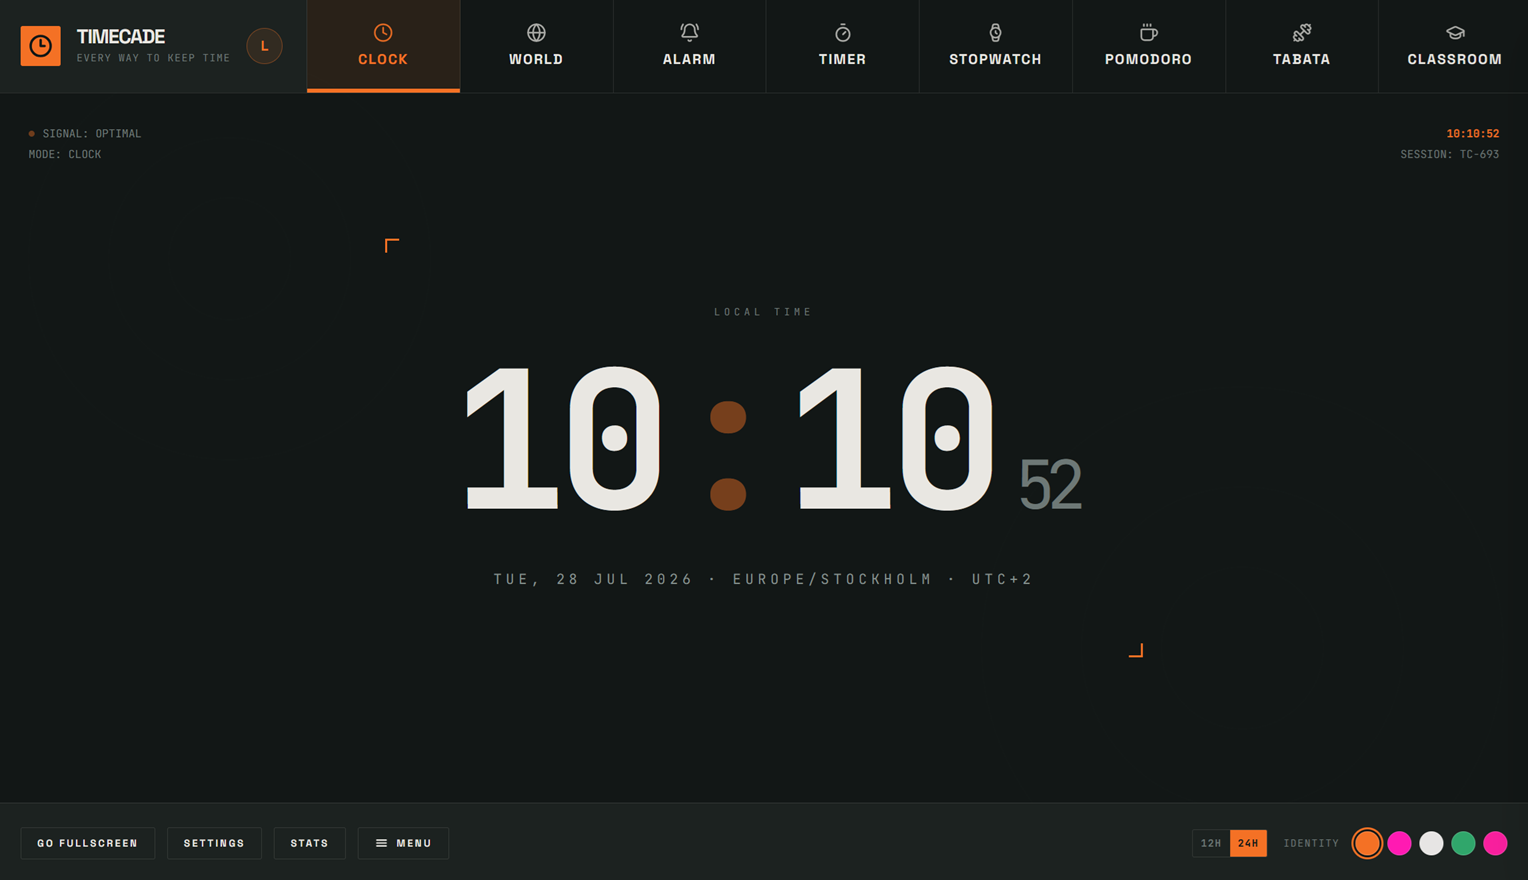
Task: Choose the green identity color swatch
Action: [1463, 843]
